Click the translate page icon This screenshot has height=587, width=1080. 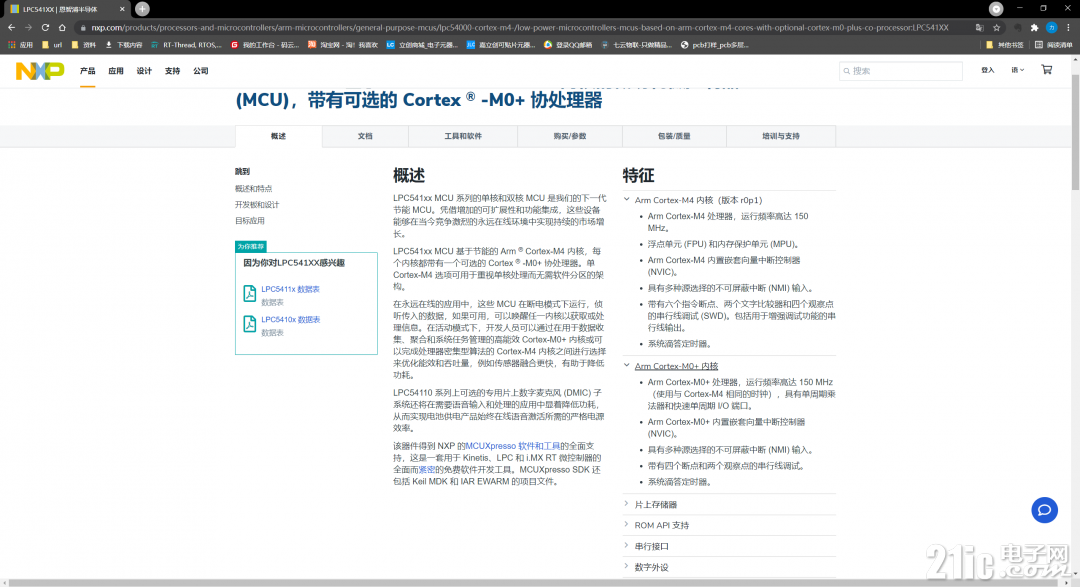[979, 28]
